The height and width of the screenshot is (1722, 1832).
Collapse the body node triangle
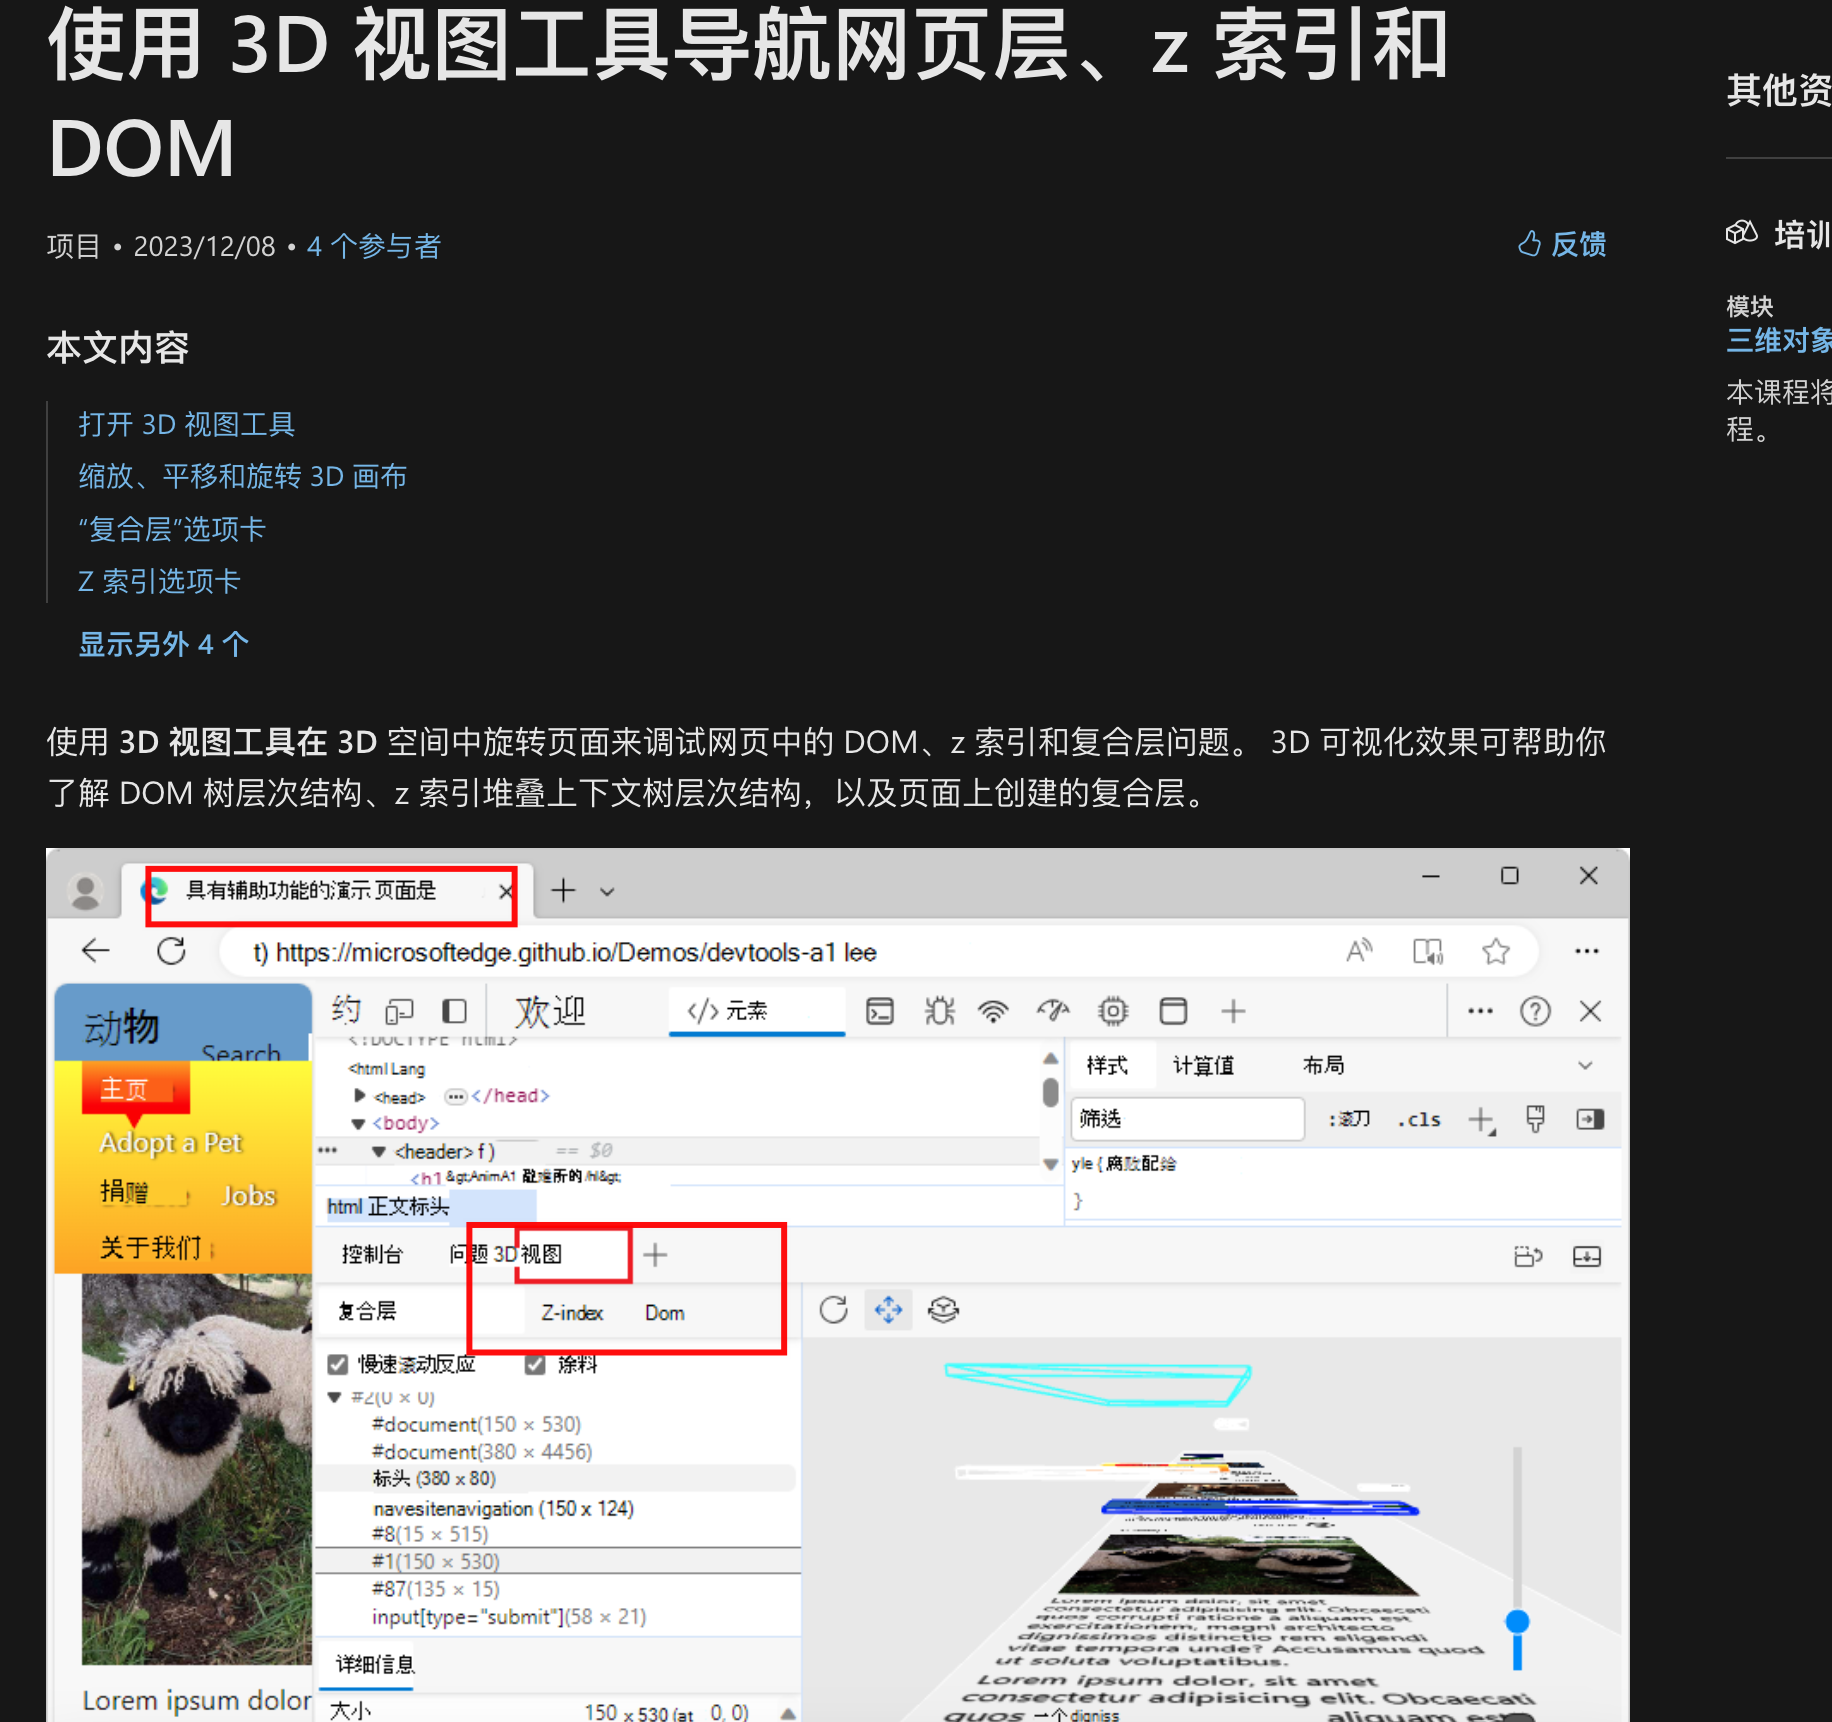coord(359,1124)
